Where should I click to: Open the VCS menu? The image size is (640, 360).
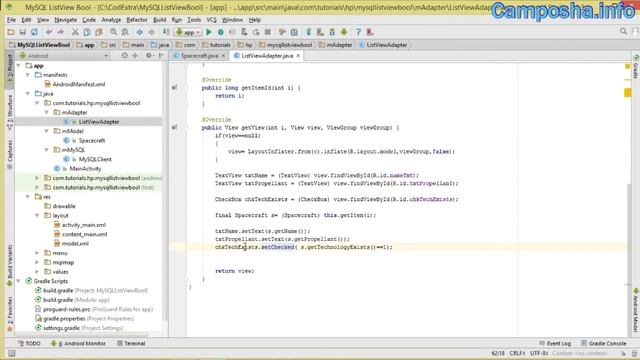pyautogui.click(x=211, y=20)
